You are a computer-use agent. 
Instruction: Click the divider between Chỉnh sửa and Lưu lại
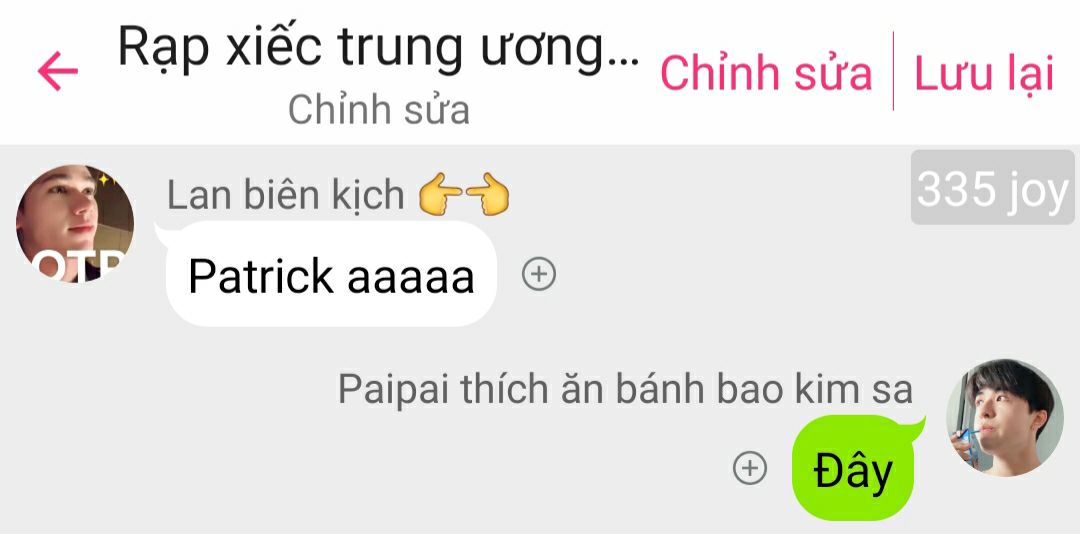pyautogui.click(x=893, y=71)
